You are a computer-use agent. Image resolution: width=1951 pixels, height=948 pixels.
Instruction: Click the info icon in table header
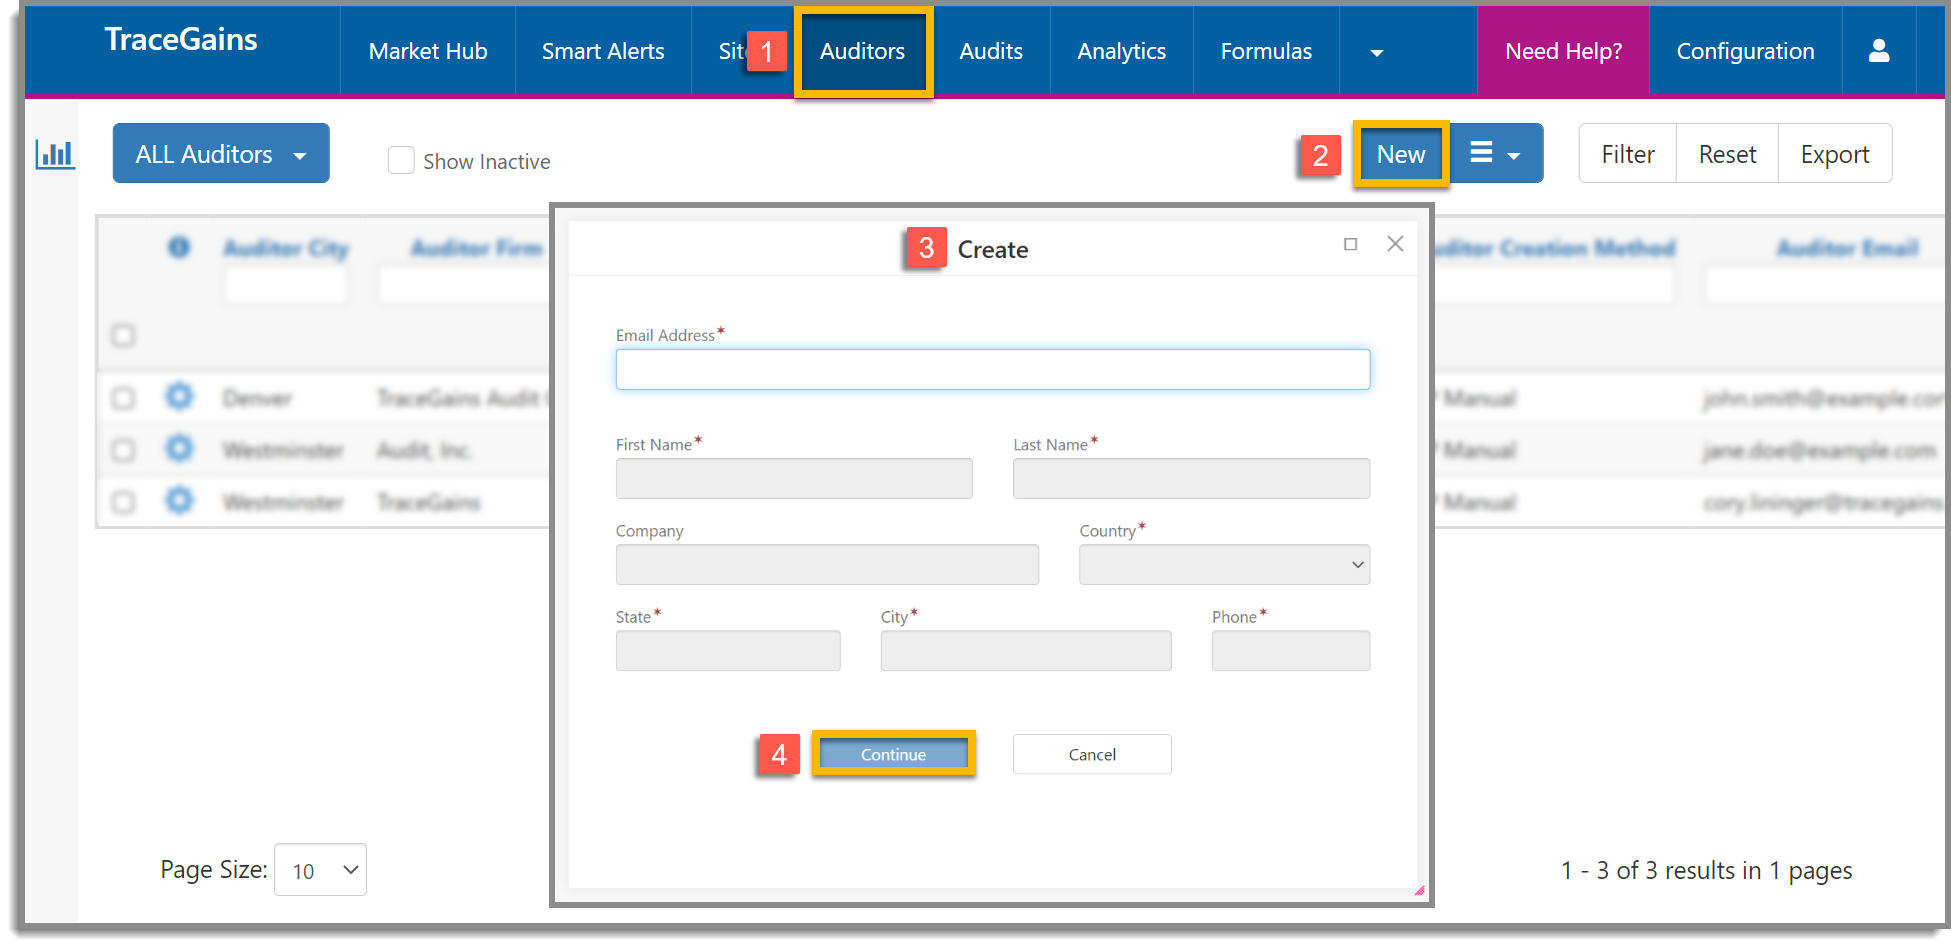(179, 247)
